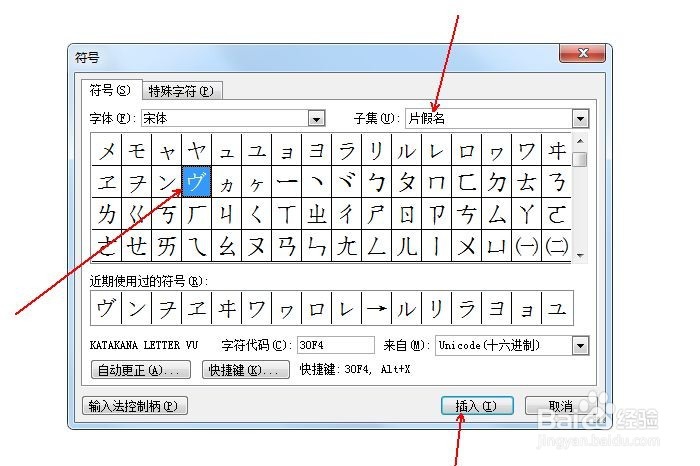Select katakana メ in the symbol grid
Viewport: 700px width, 466px height.
107,150
